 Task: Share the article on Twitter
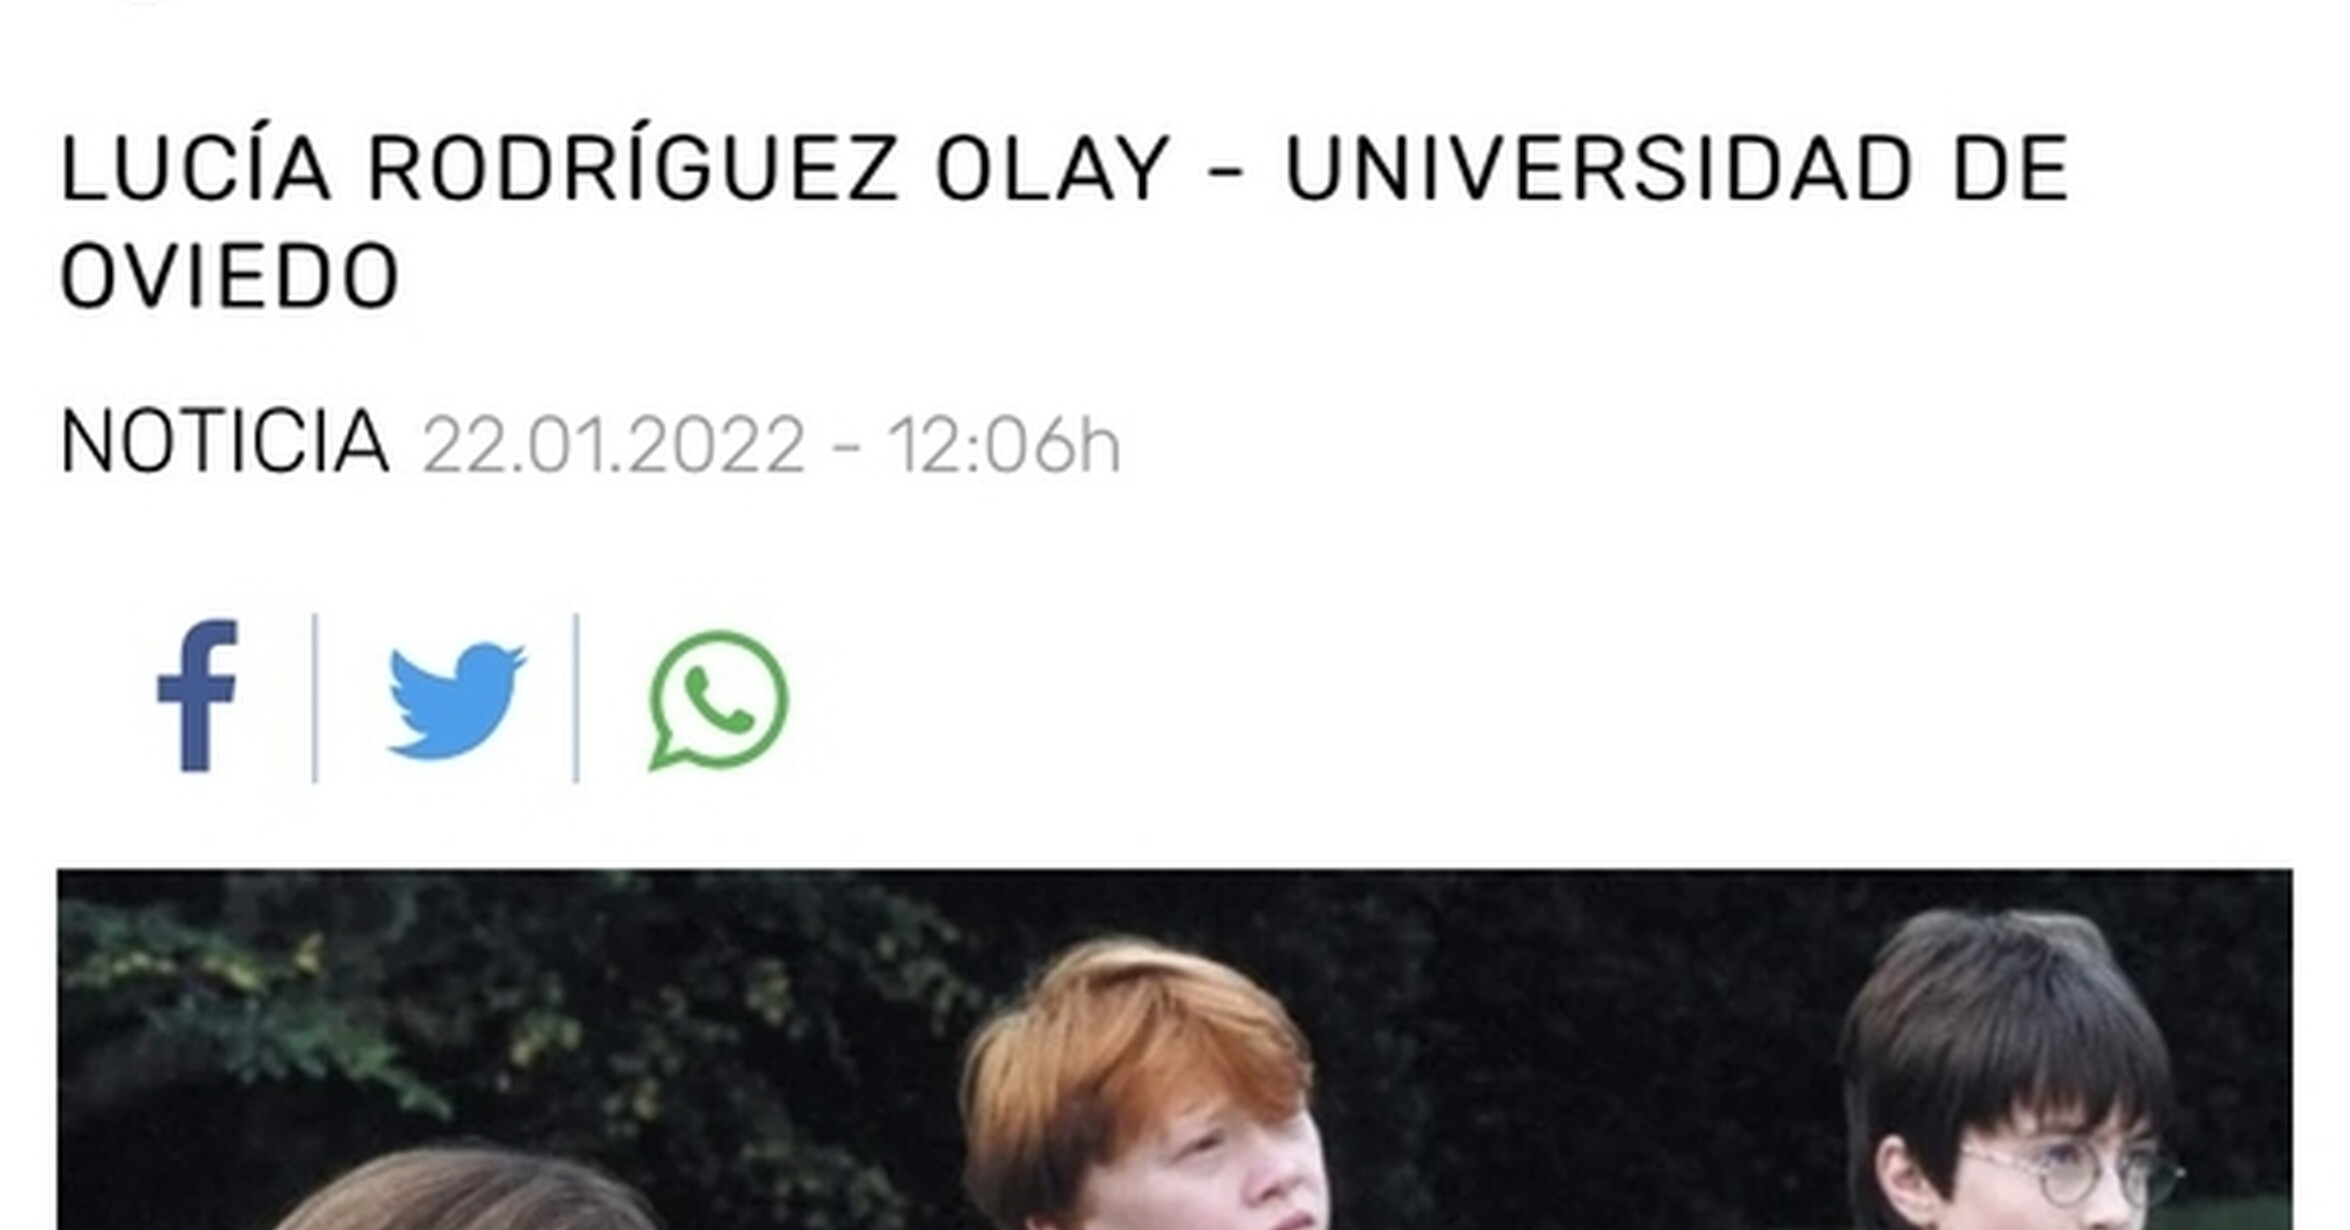coord(457,700)
